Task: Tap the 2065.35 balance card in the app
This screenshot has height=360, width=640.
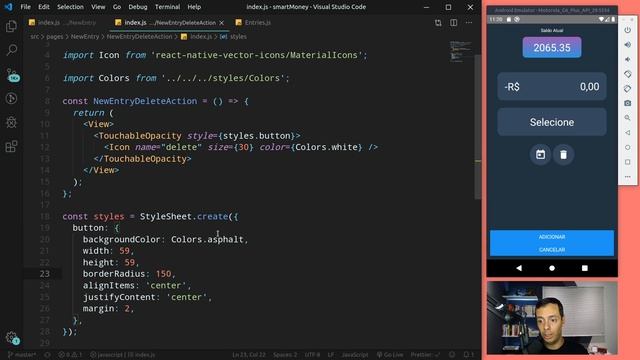Action: click(x=552, y=47)
